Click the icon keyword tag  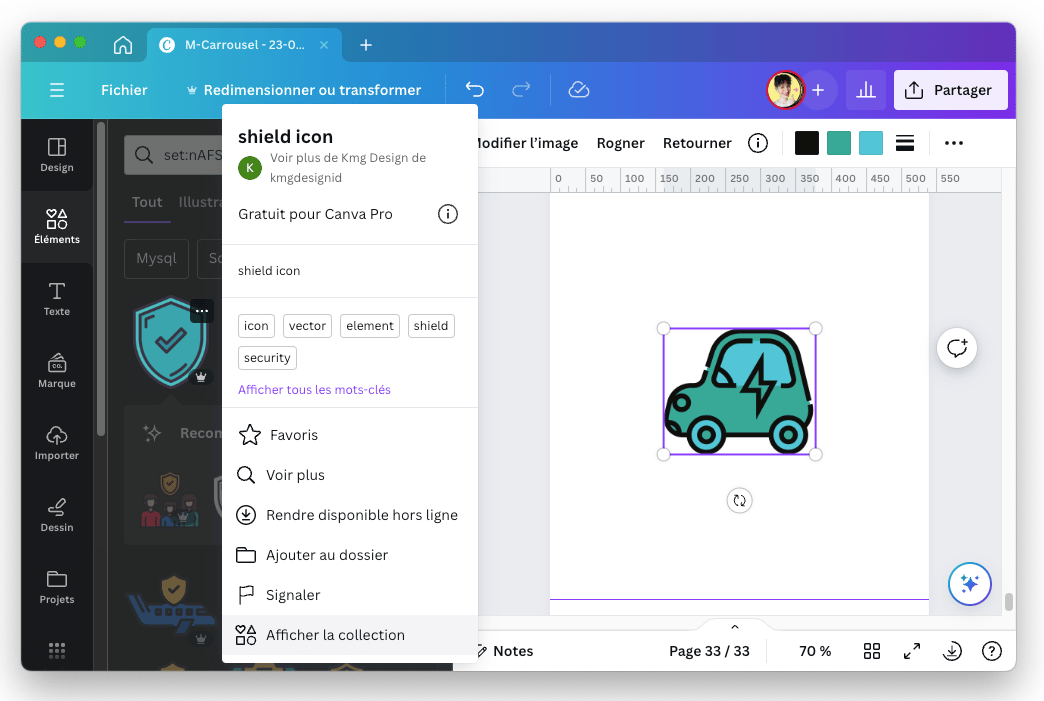pyautogui.click(x=256, y=326)
